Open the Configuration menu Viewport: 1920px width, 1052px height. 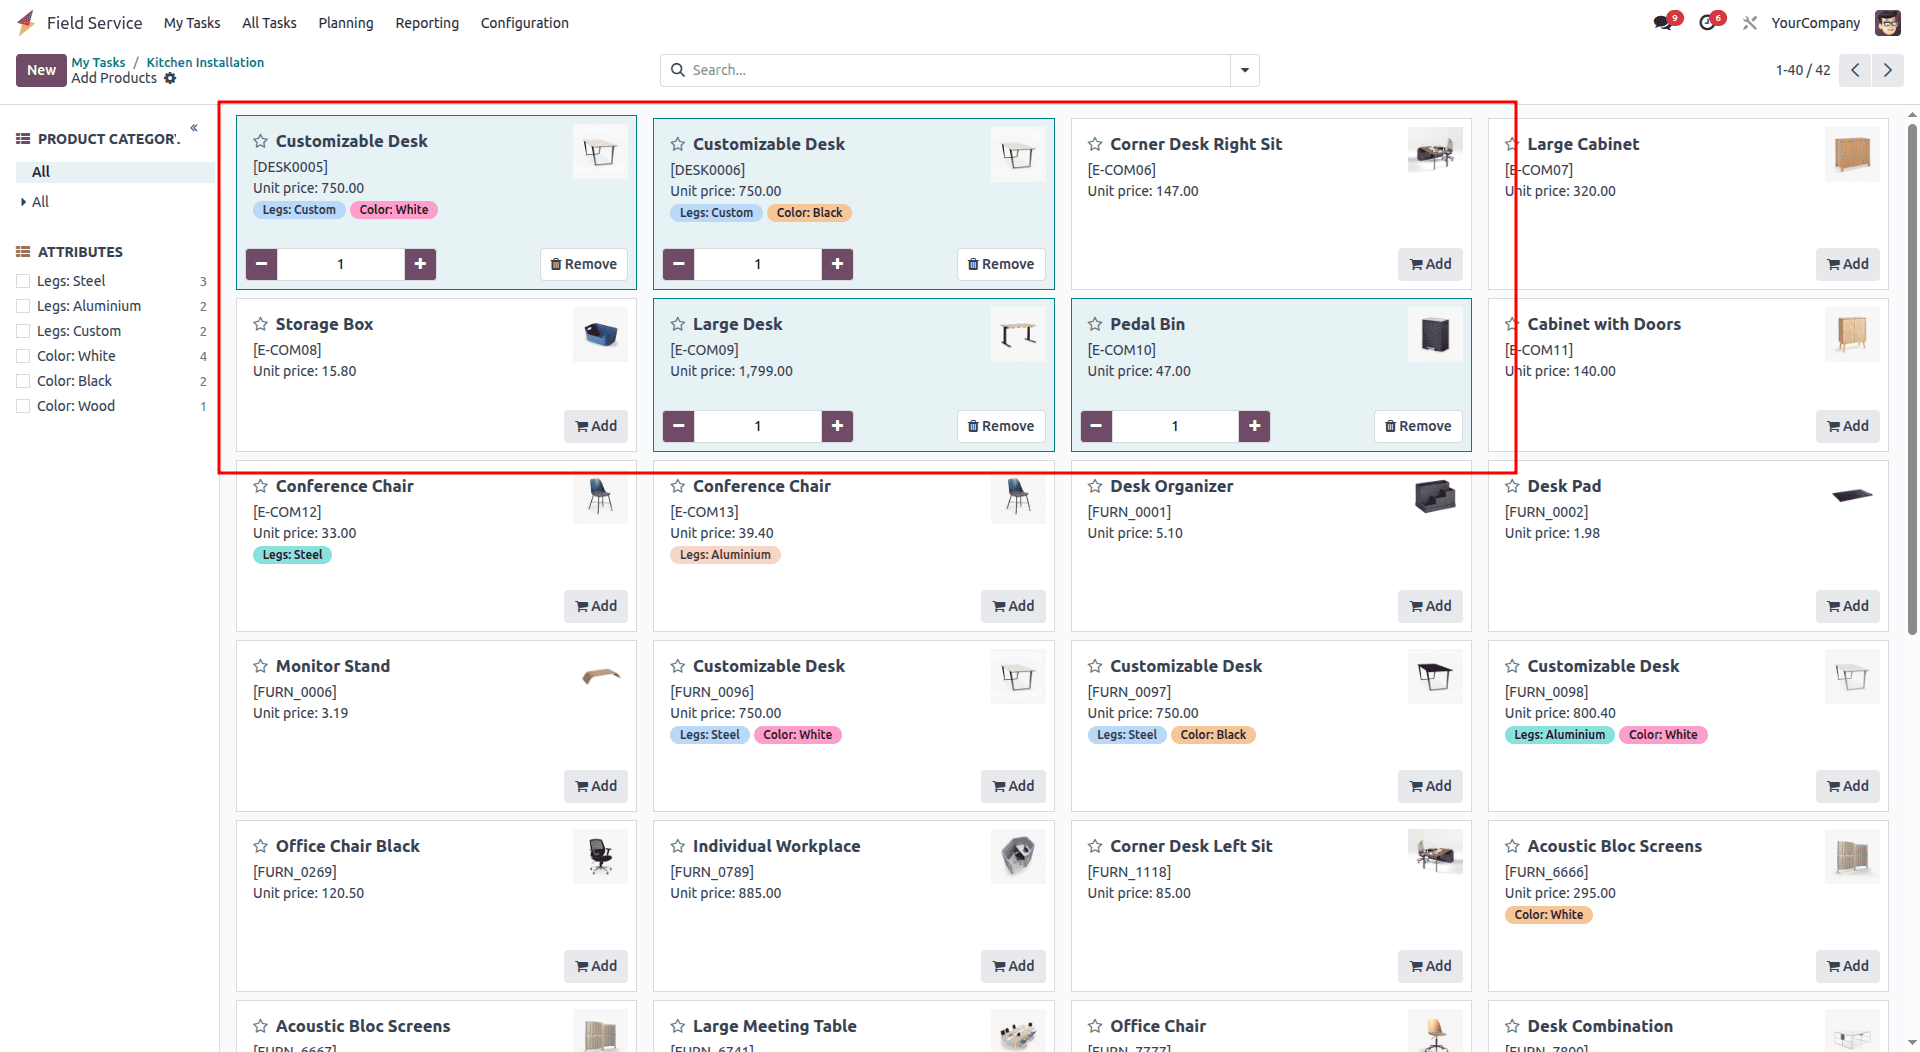pyautogui.click(x=524, y=22)
